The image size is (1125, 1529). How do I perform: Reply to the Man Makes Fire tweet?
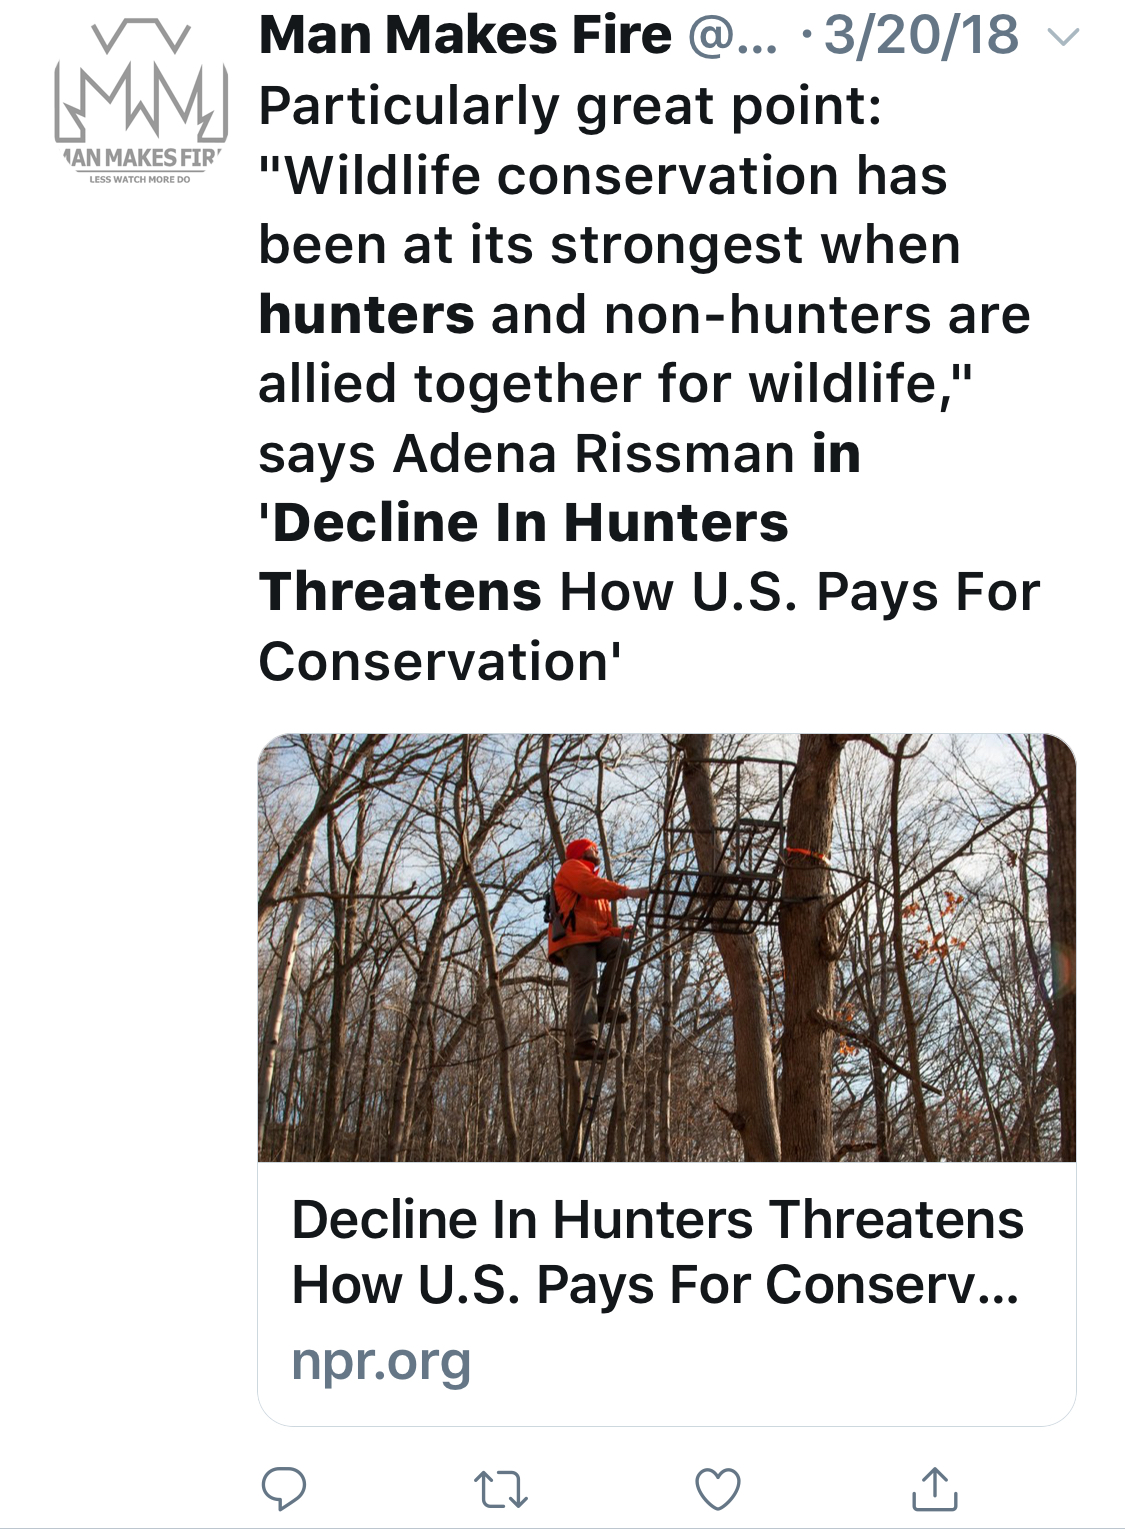coord(283,1488)
